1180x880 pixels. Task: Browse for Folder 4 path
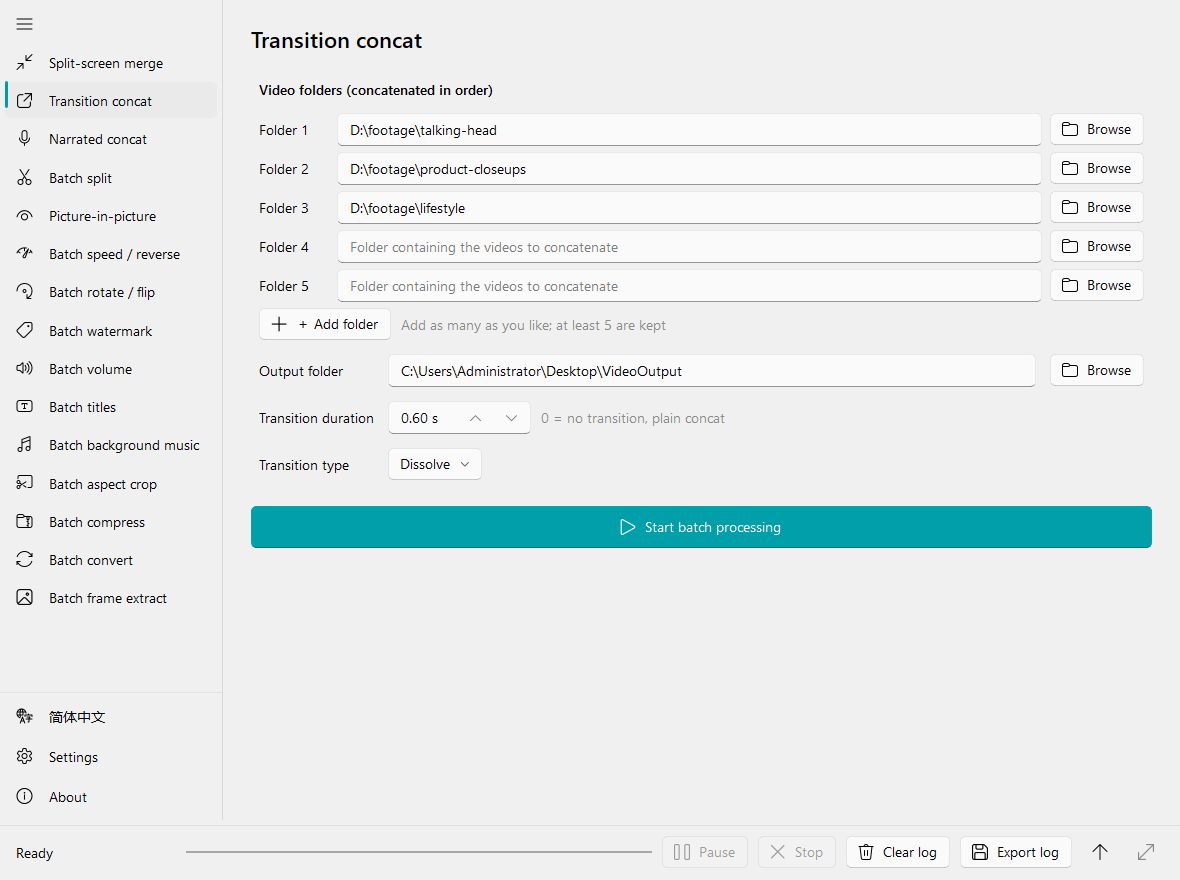coord(1096,246)
